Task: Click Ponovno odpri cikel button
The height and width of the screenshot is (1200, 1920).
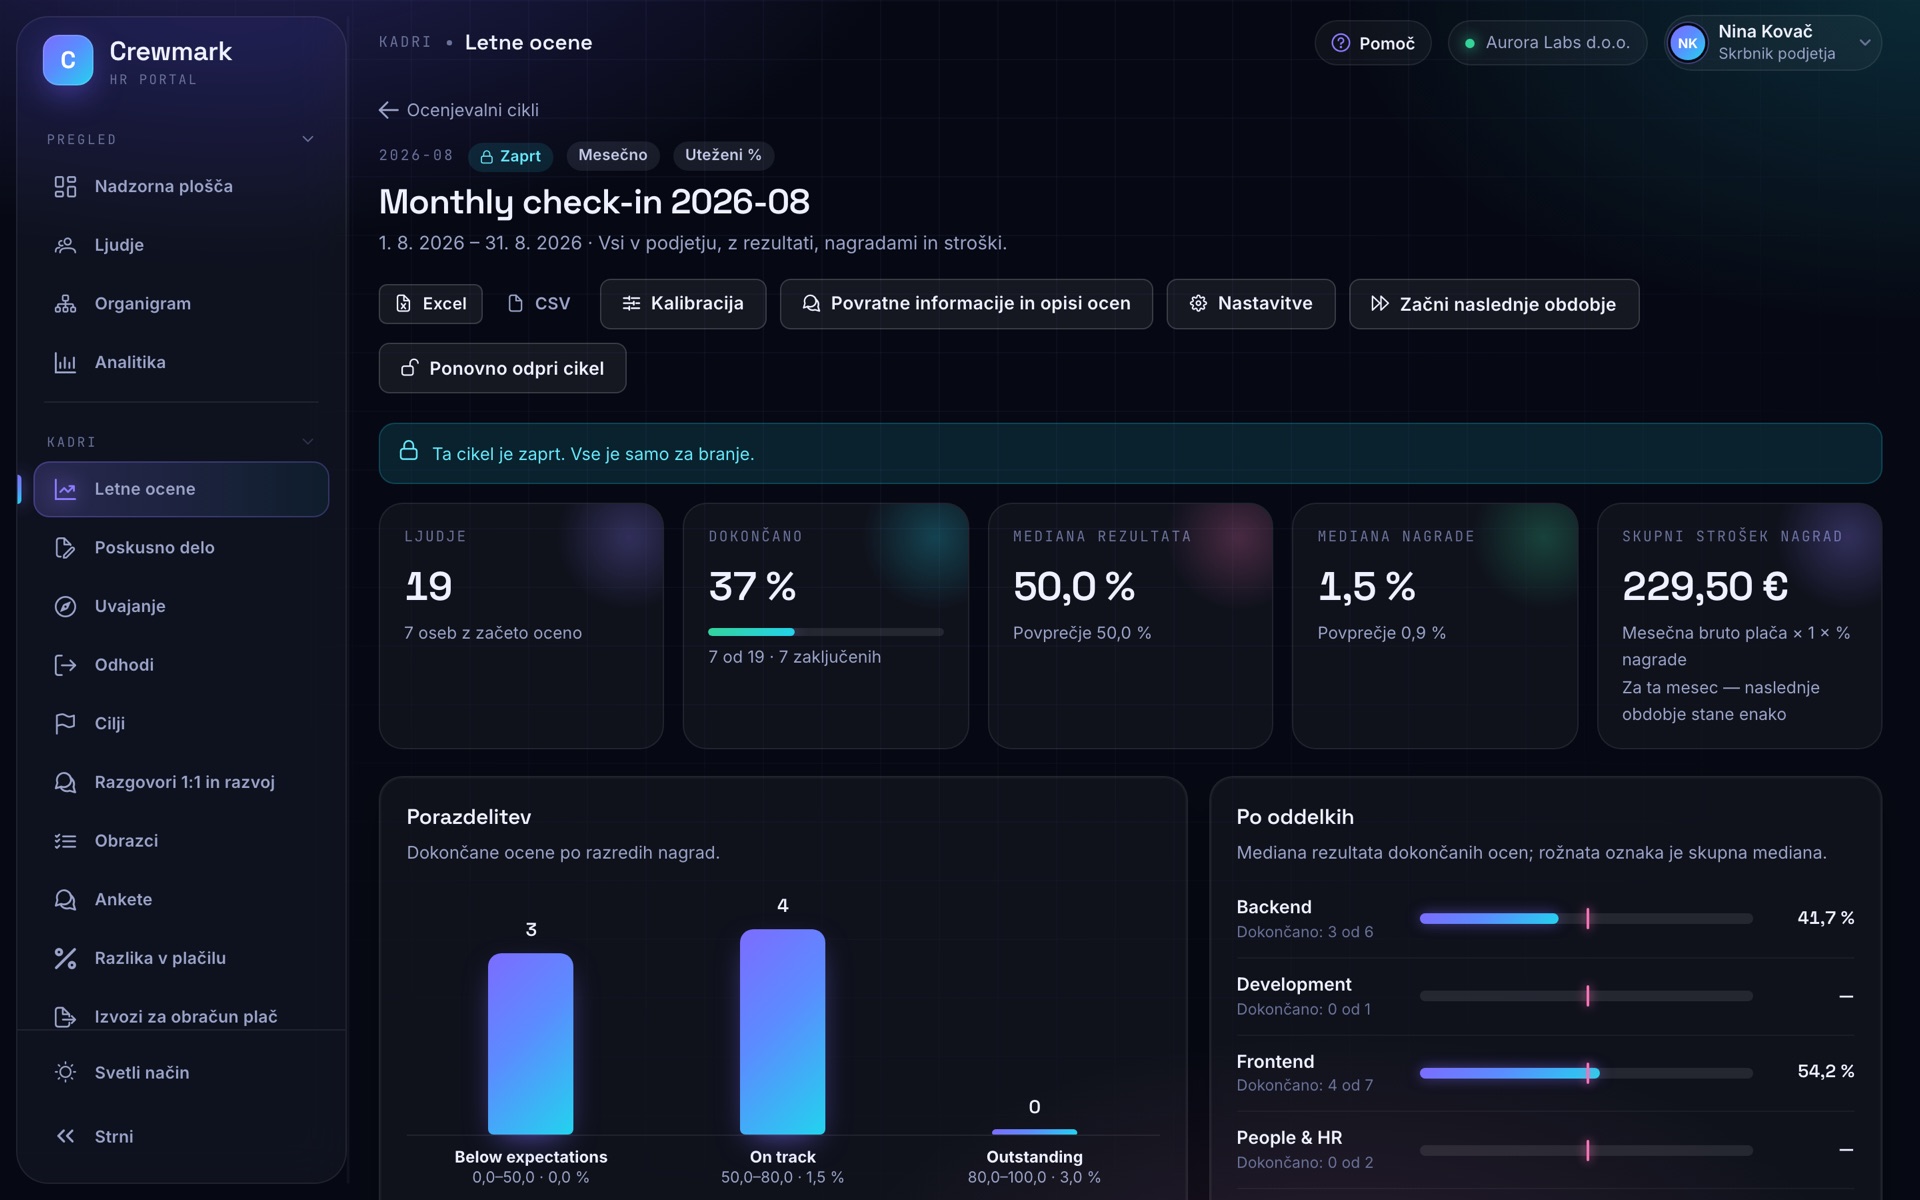Action: pyautogui.click(x=502, y=368)
